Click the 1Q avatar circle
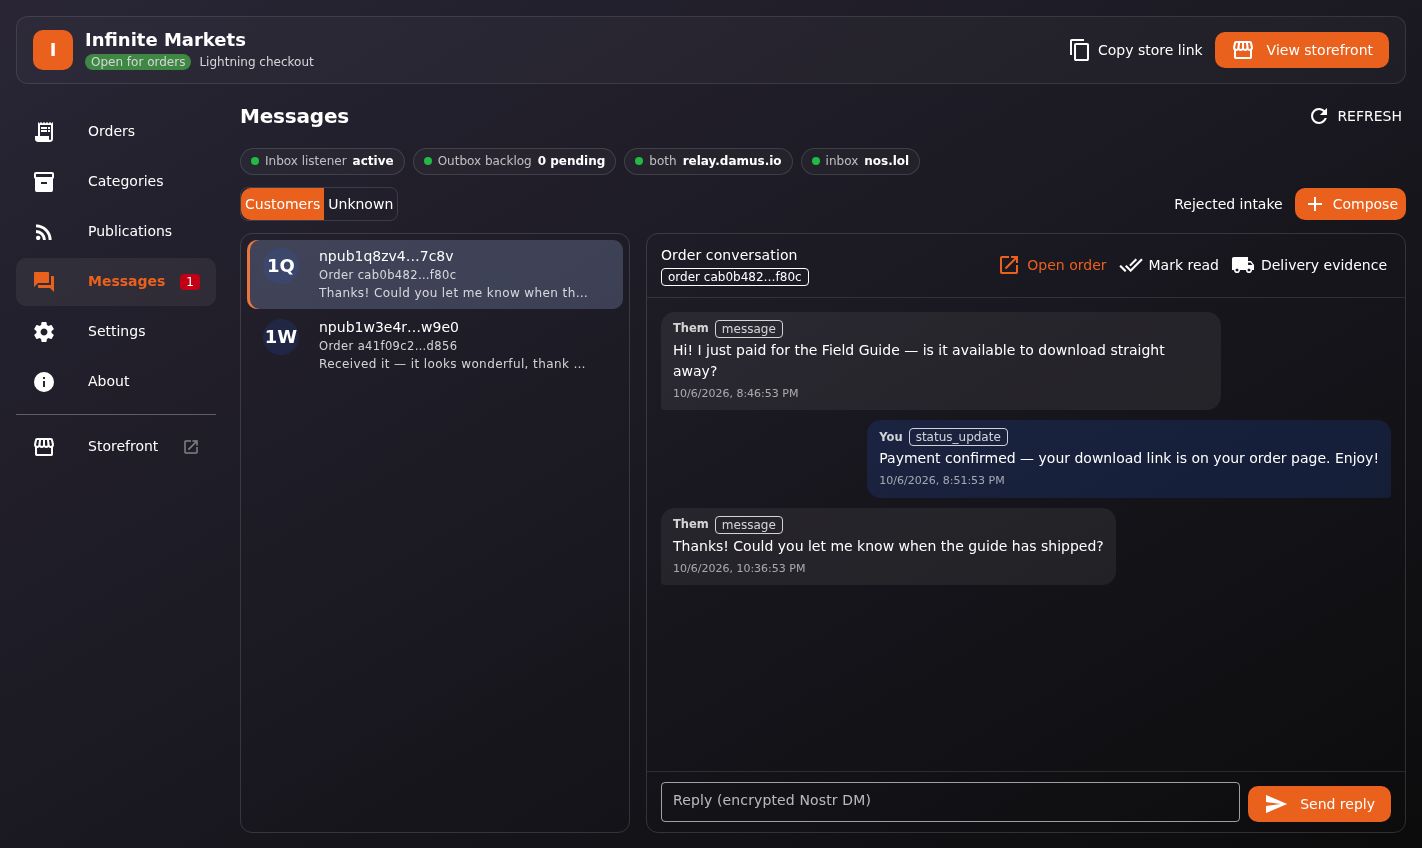The height and width of the screenshot is (848, 1422). coord(281,266)
